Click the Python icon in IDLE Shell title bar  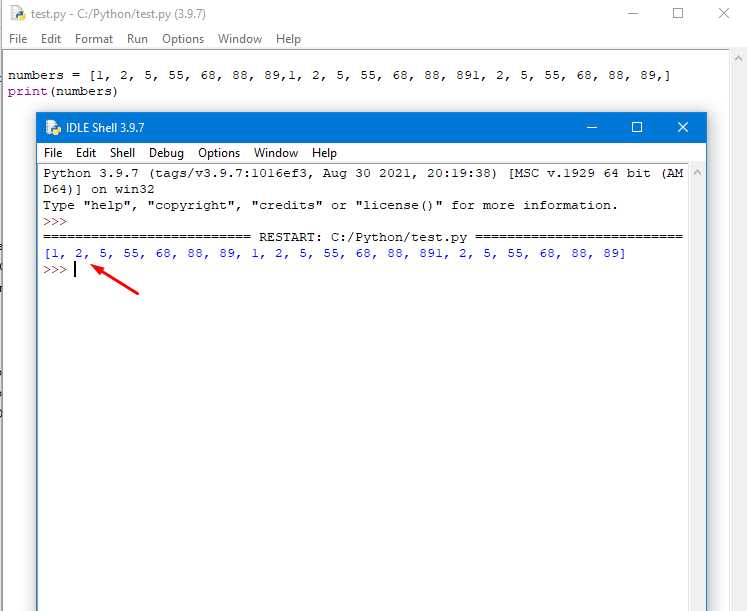tap(53, 128)
